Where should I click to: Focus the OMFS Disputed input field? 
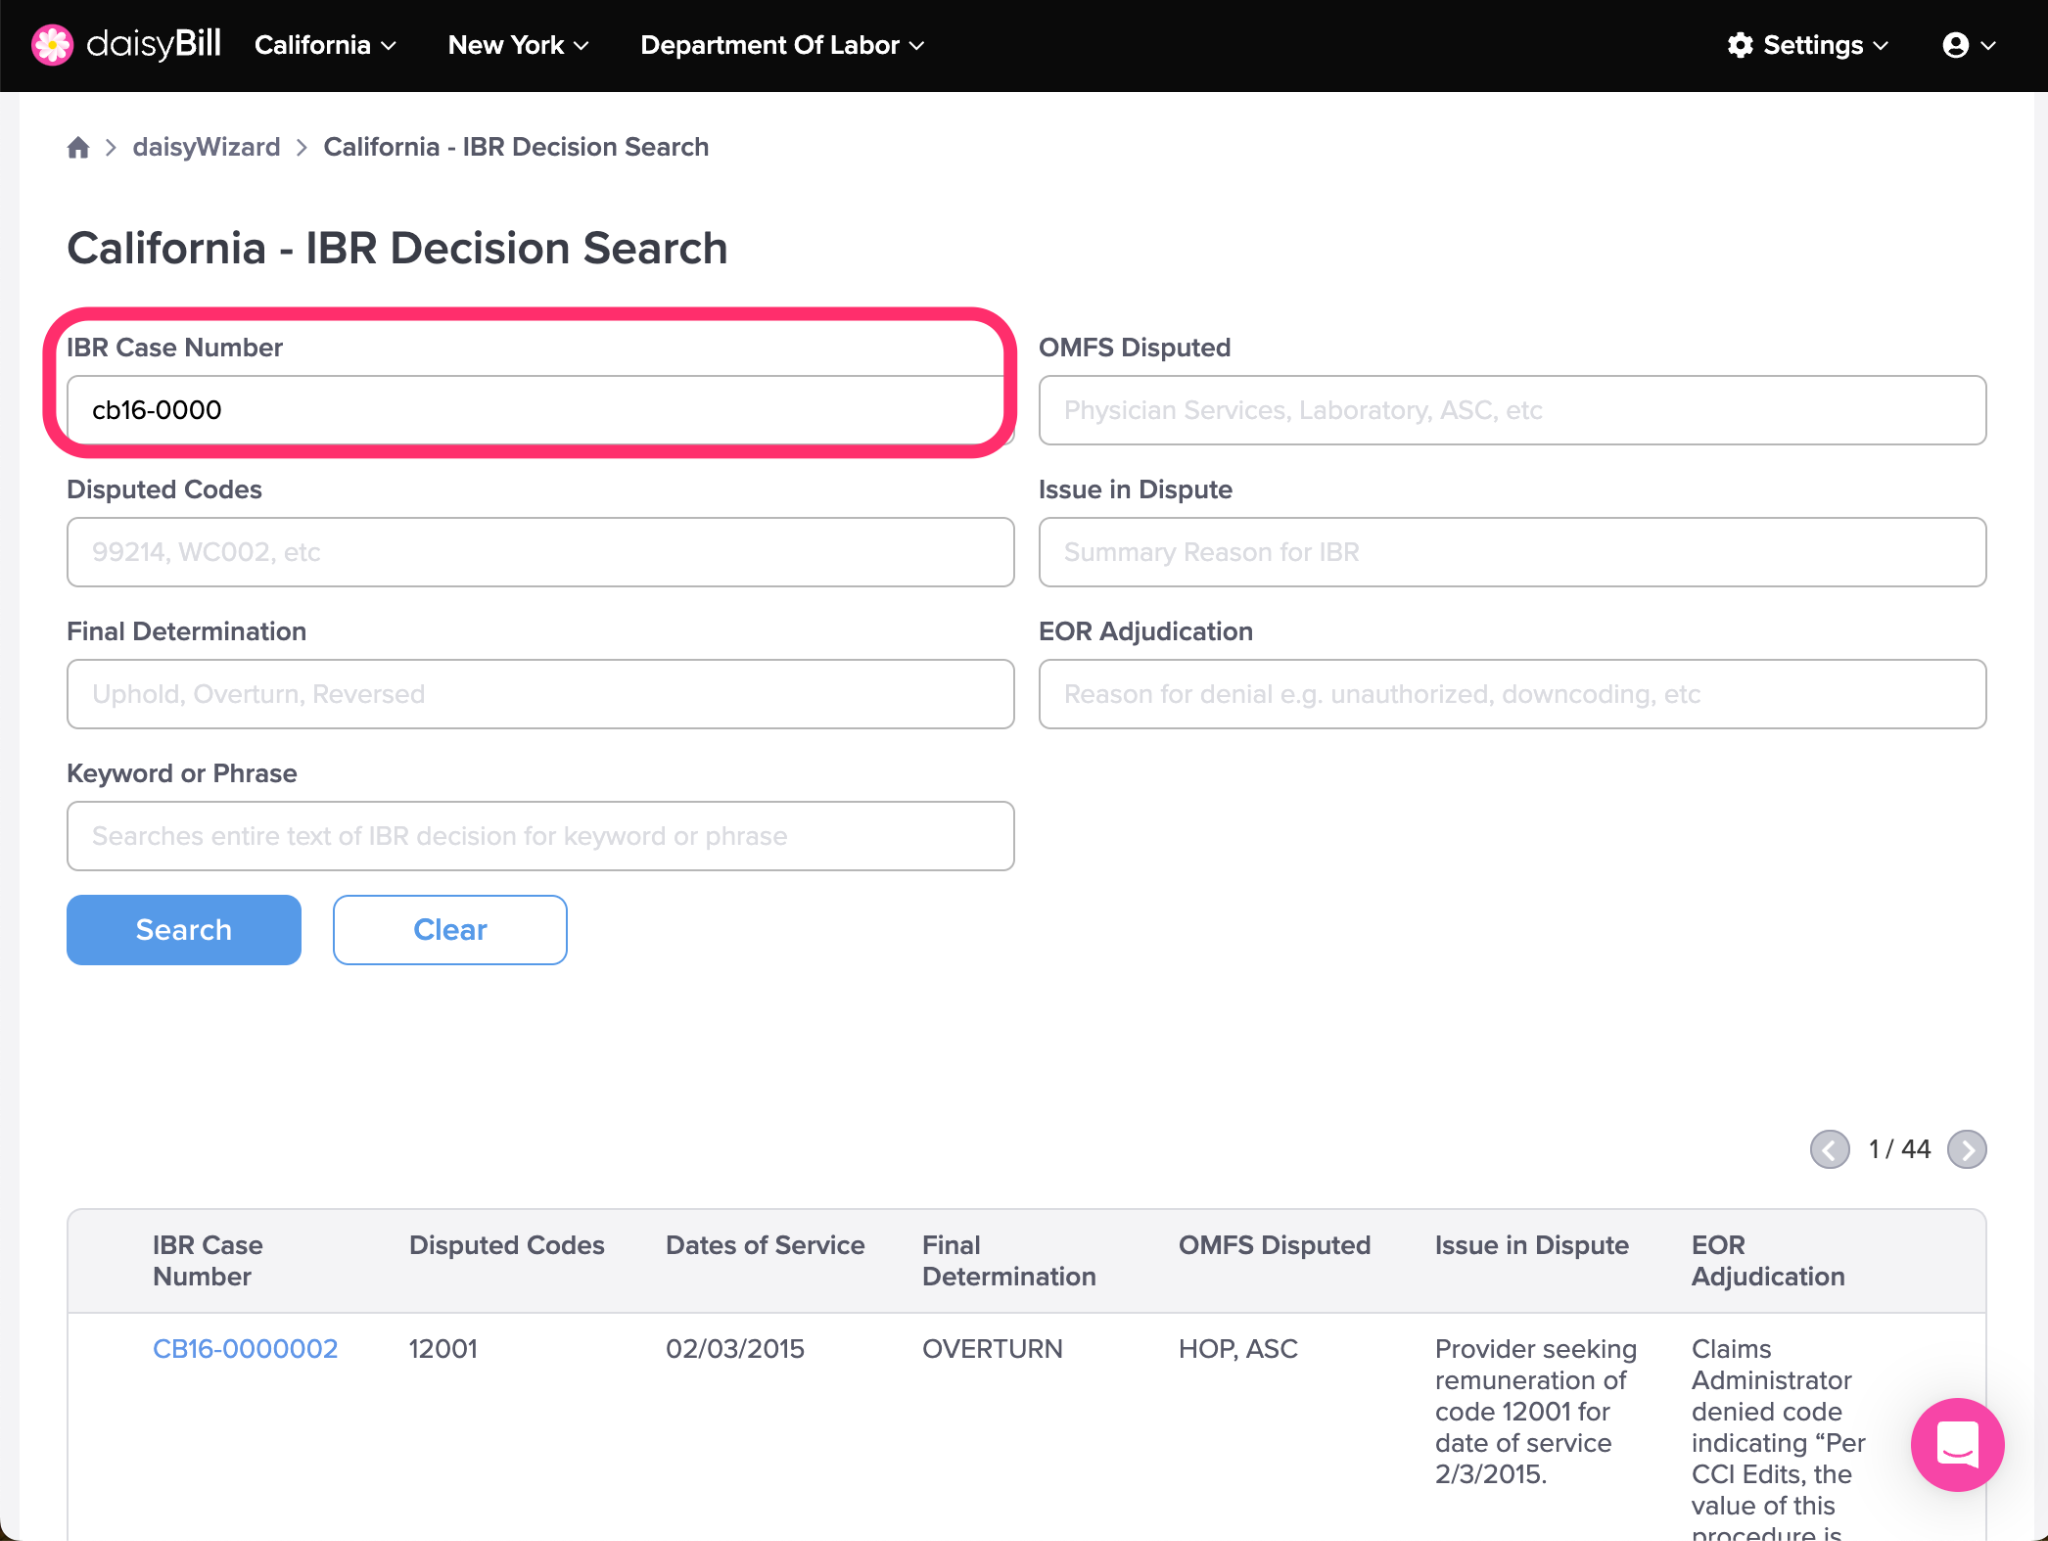tap(1512, 410)
